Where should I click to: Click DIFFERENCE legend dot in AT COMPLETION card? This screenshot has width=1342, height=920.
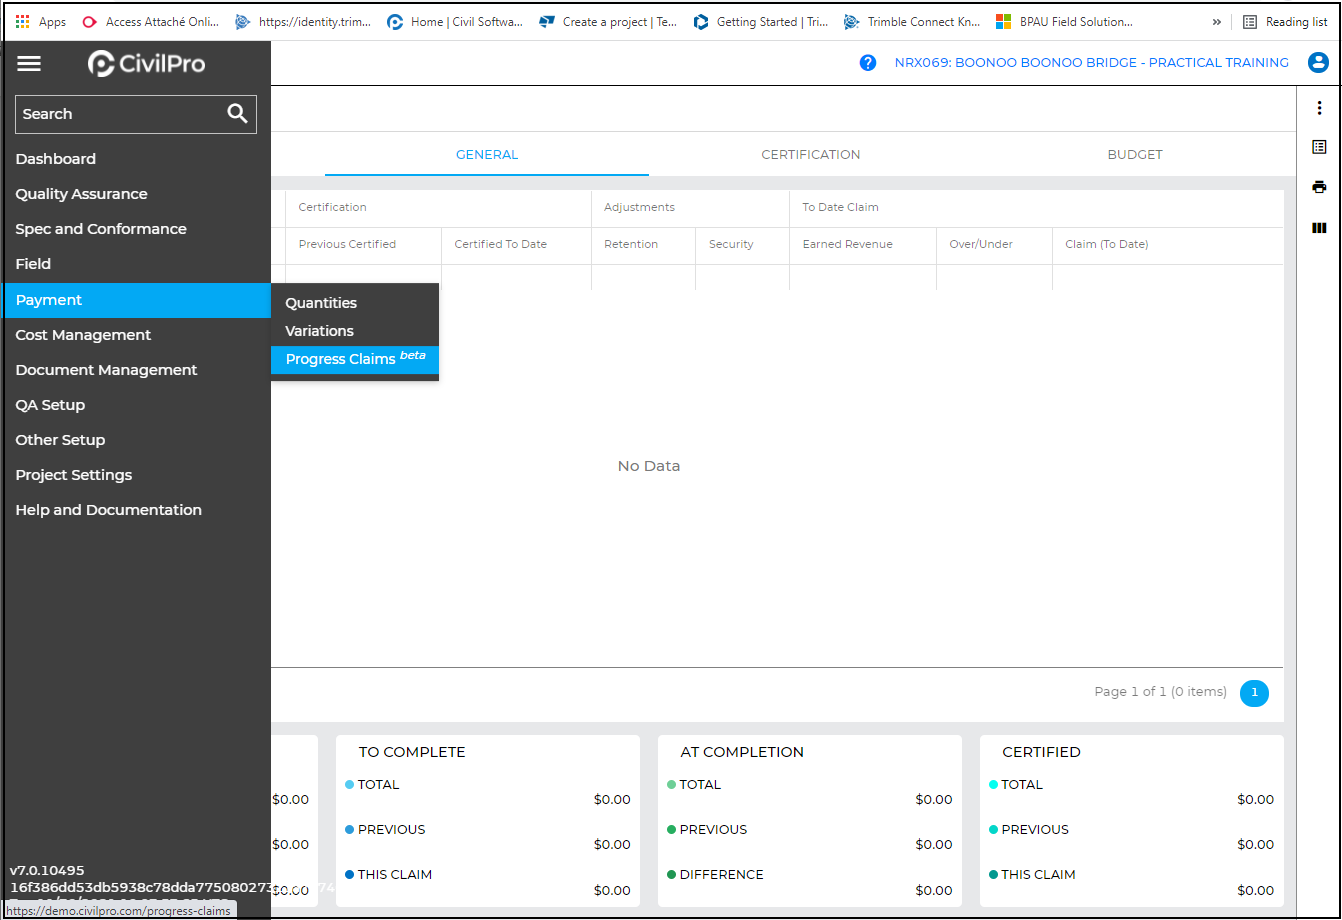pos(672,875)
